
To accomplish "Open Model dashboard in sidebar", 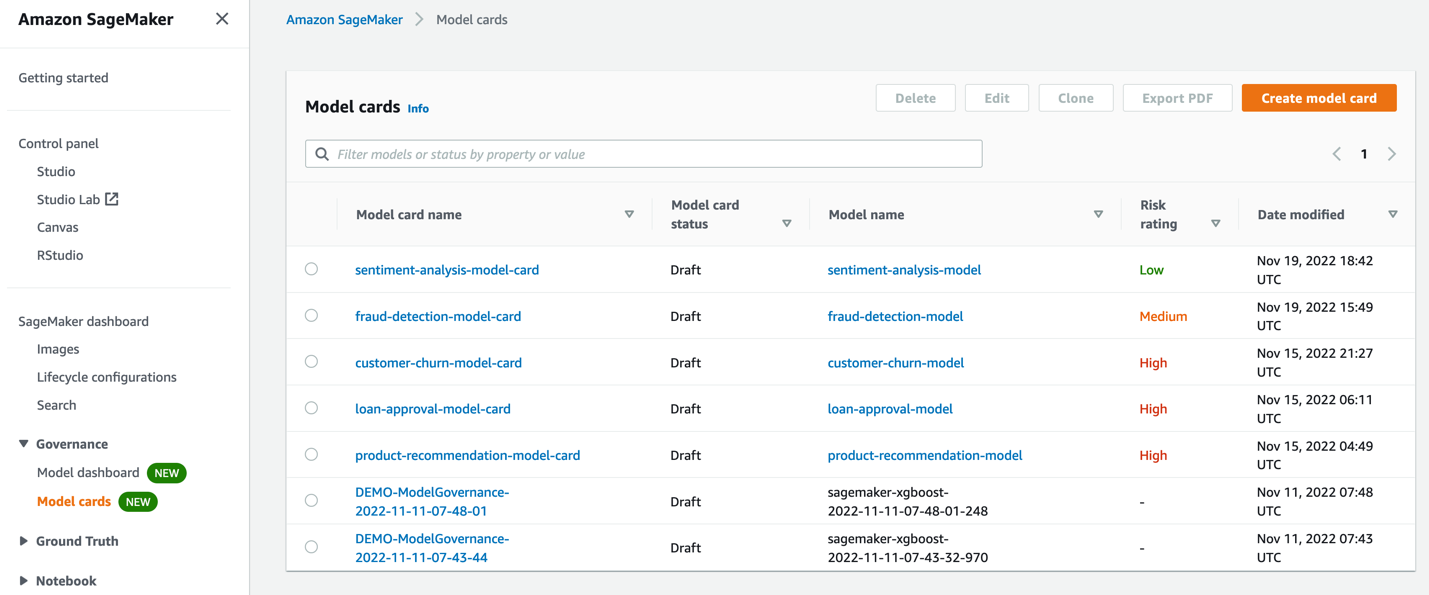I will pos(88,472).
